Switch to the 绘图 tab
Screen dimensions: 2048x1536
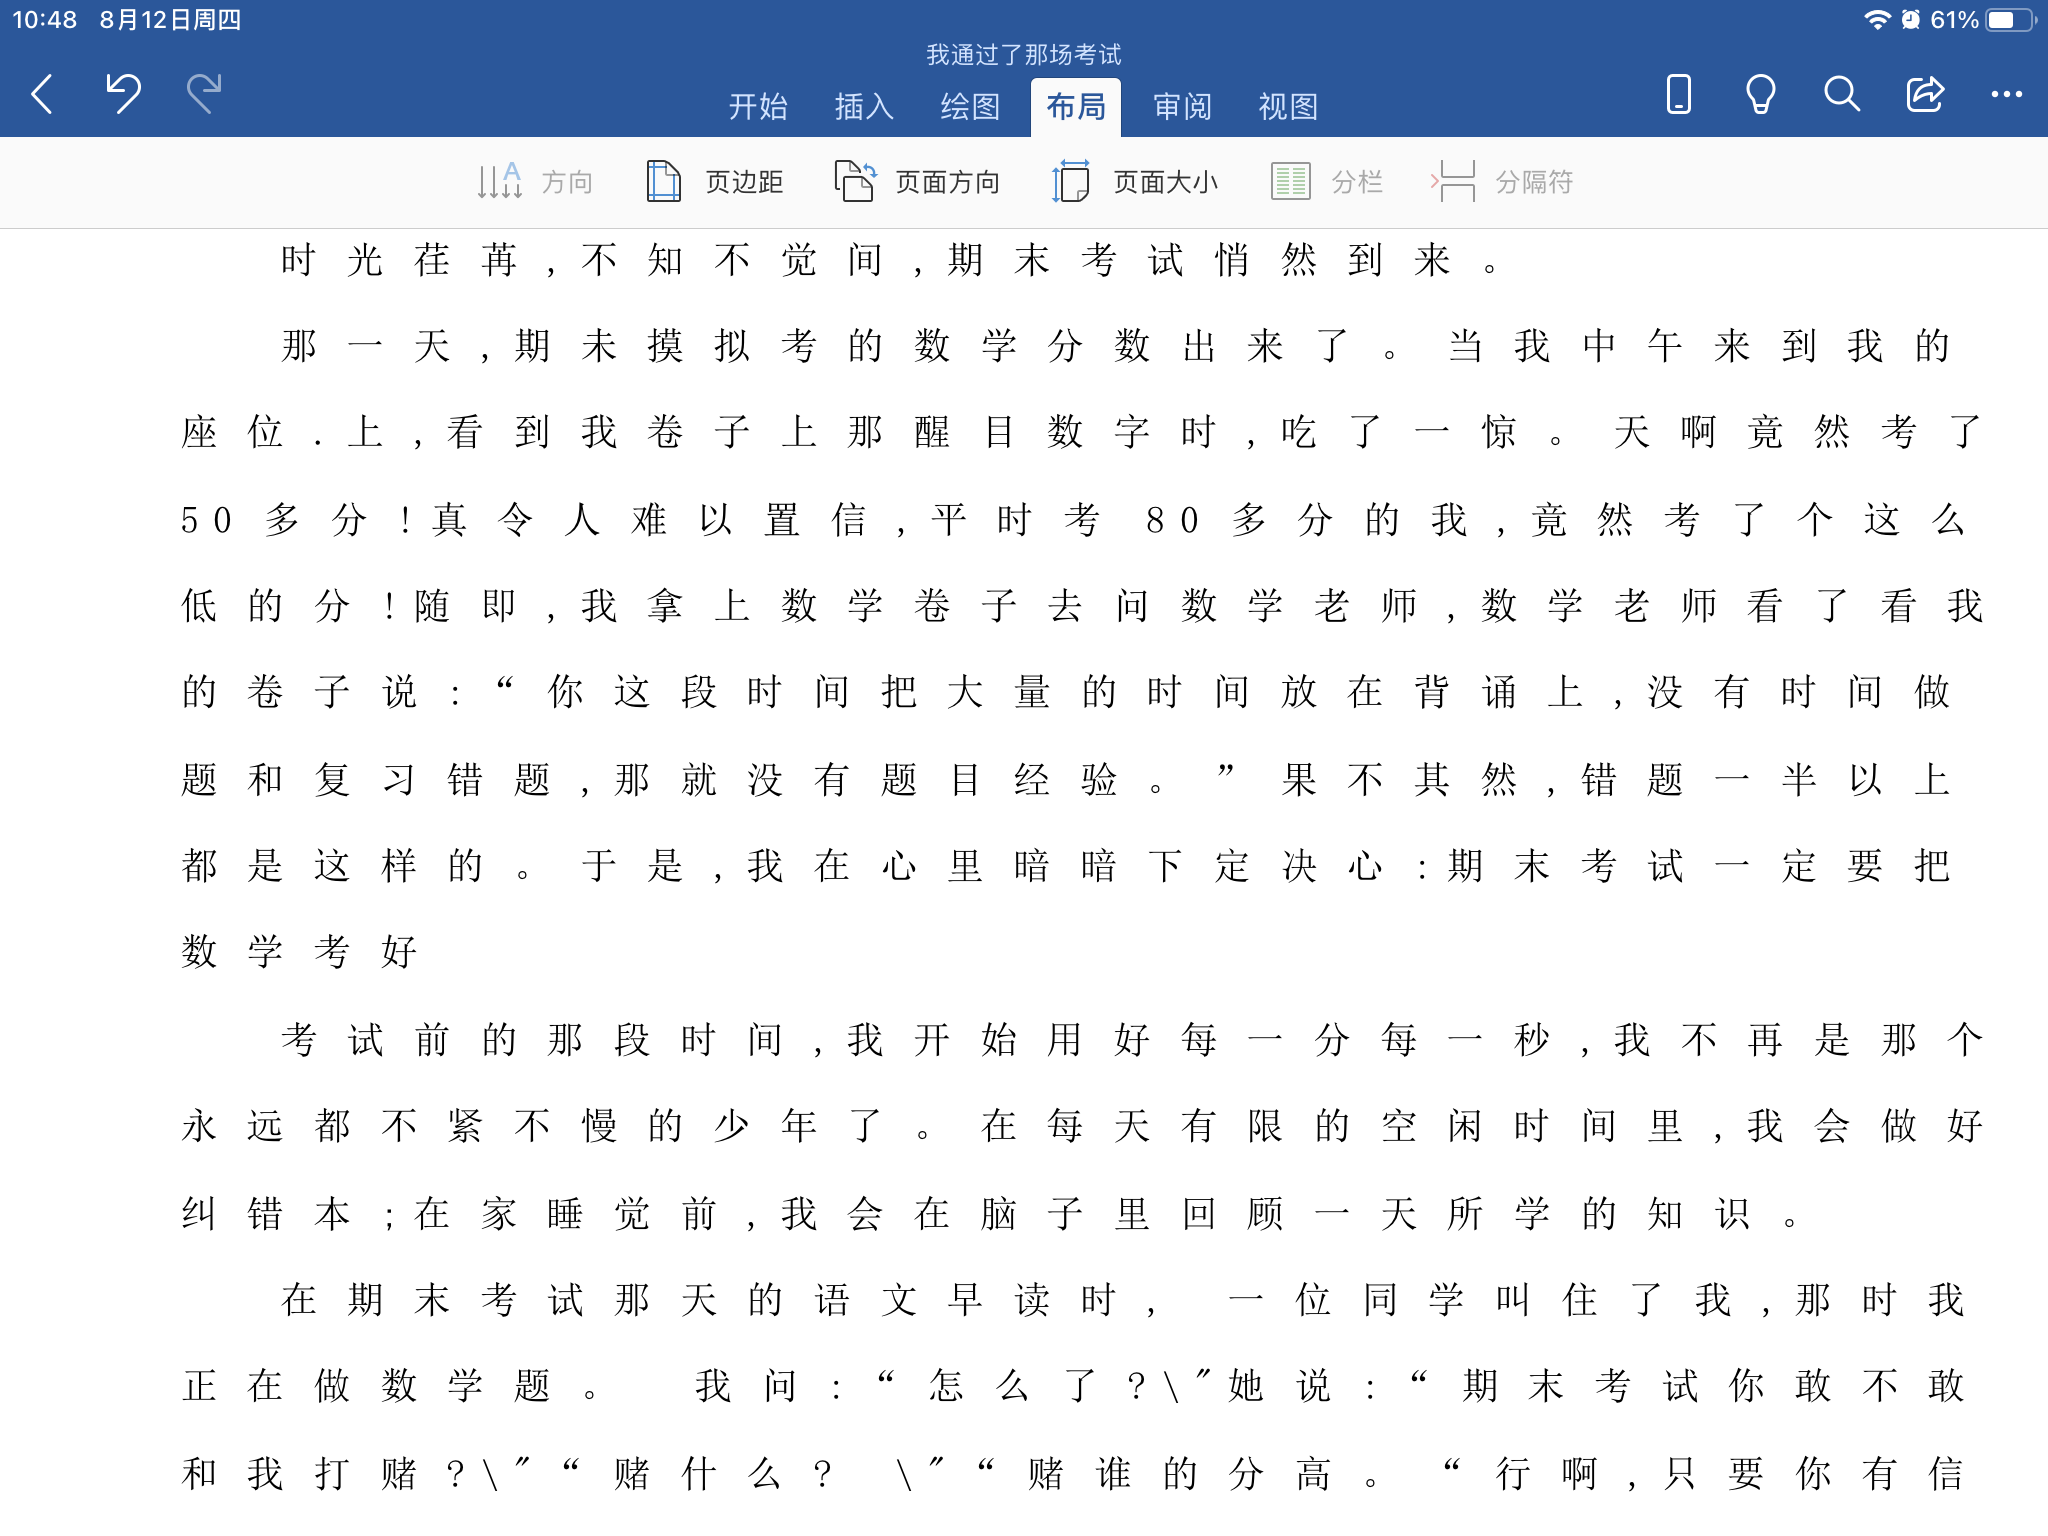pyautogui.click(x=970, y=106)
